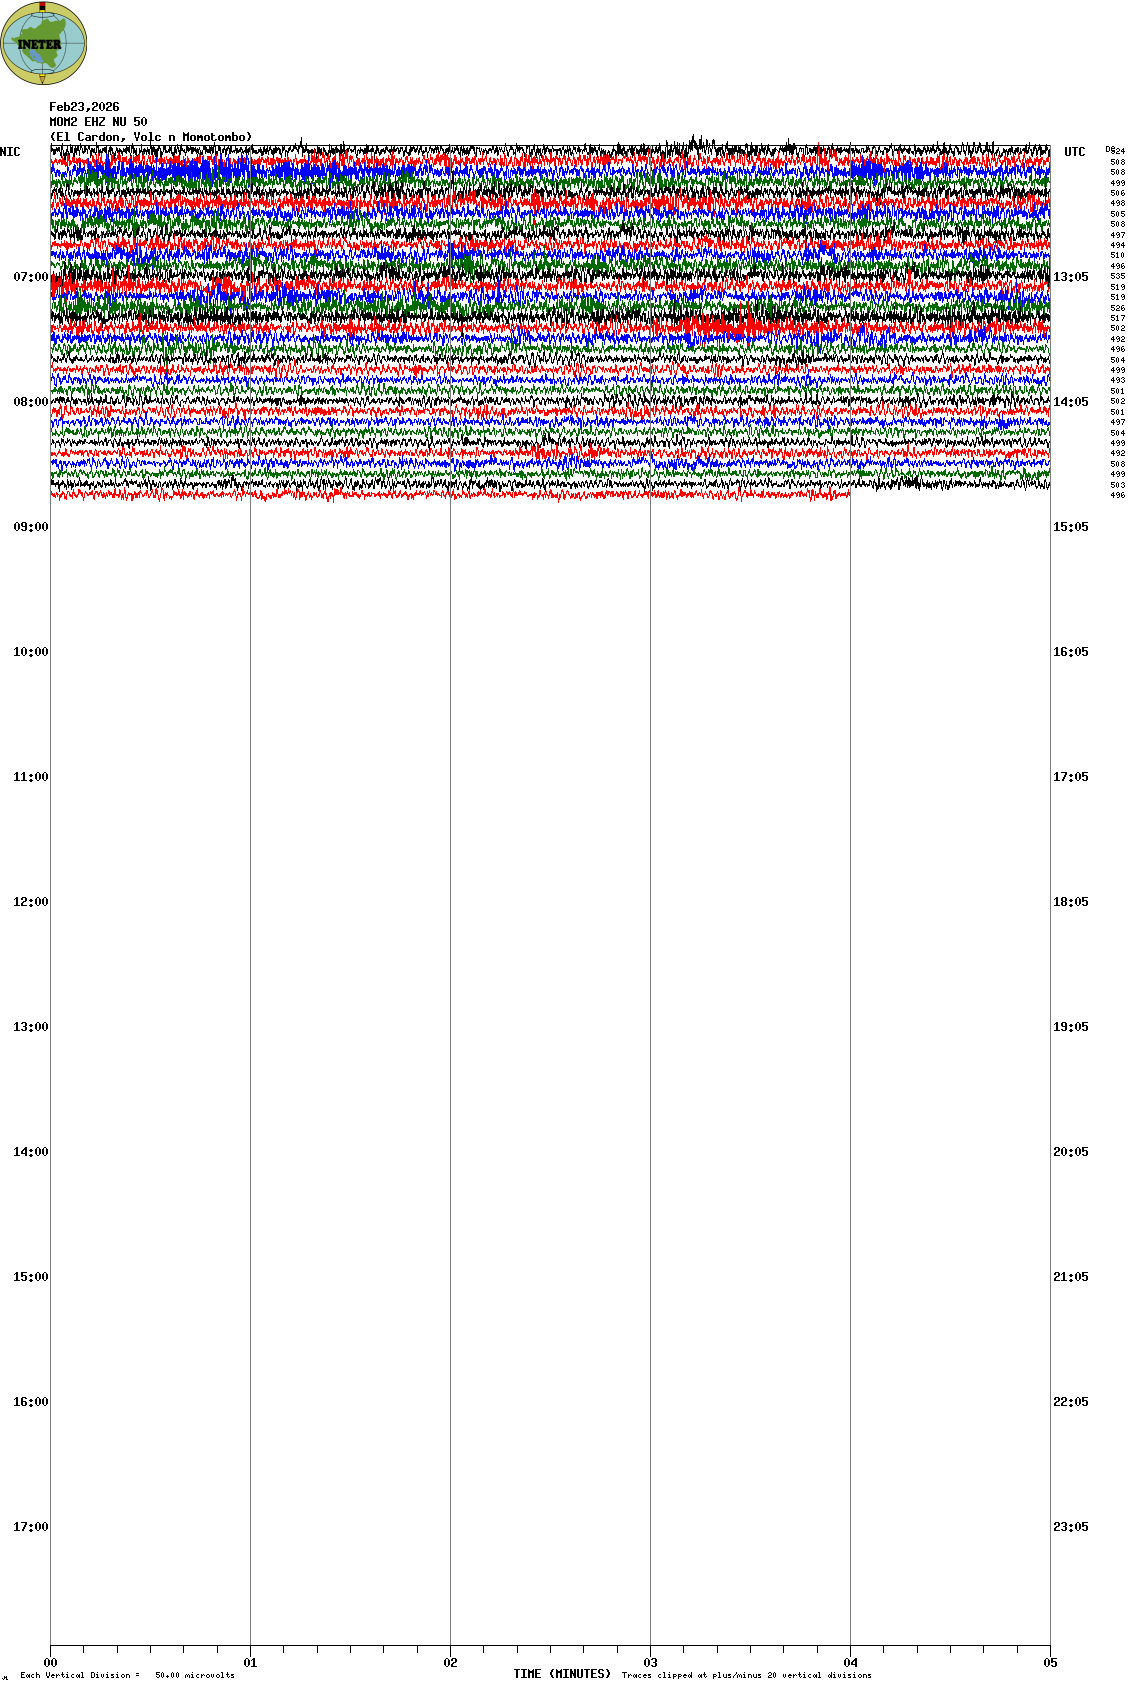The image size is (1130, 1689).
Task: Click the 15:05 UTC time marker
Action: [x=1070, y=527]
